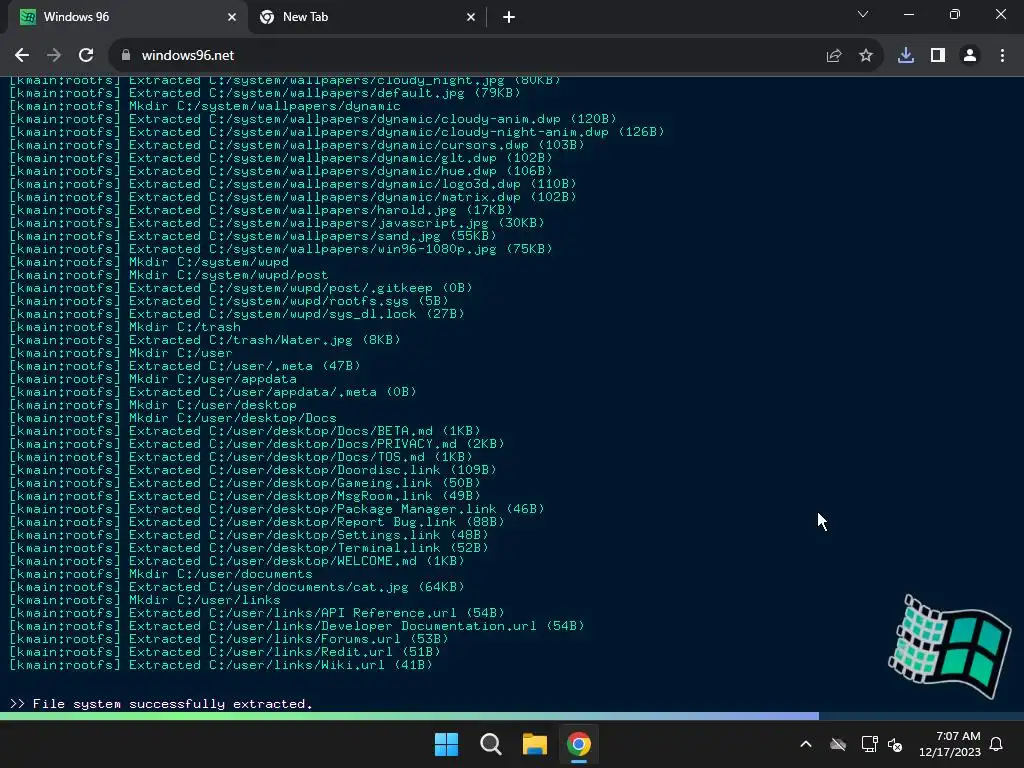Image resolution: width=1024 pixels, height=768 pixels.
Task: Share this page icon in address bar
Action: [x=834, y=56]
